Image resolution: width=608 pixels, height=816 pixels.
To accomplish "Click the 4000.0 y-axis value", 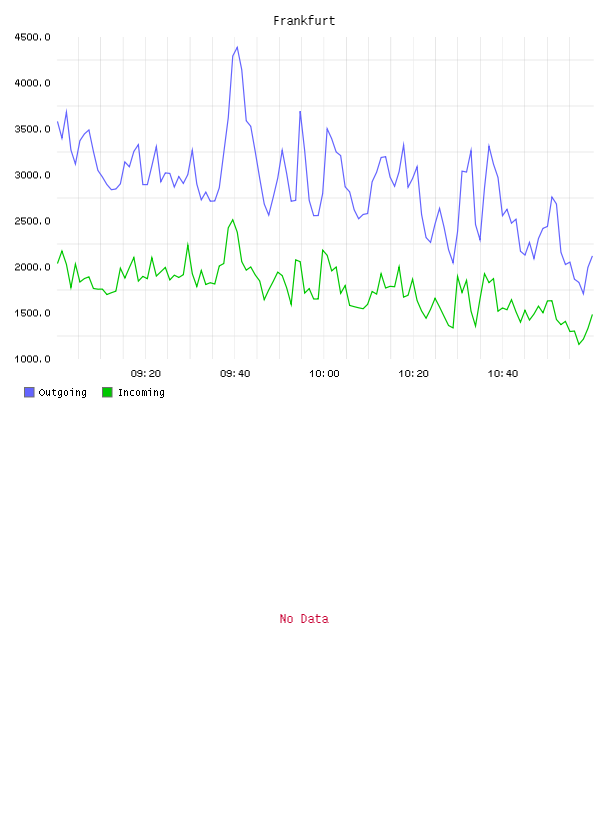I will 32,83.
